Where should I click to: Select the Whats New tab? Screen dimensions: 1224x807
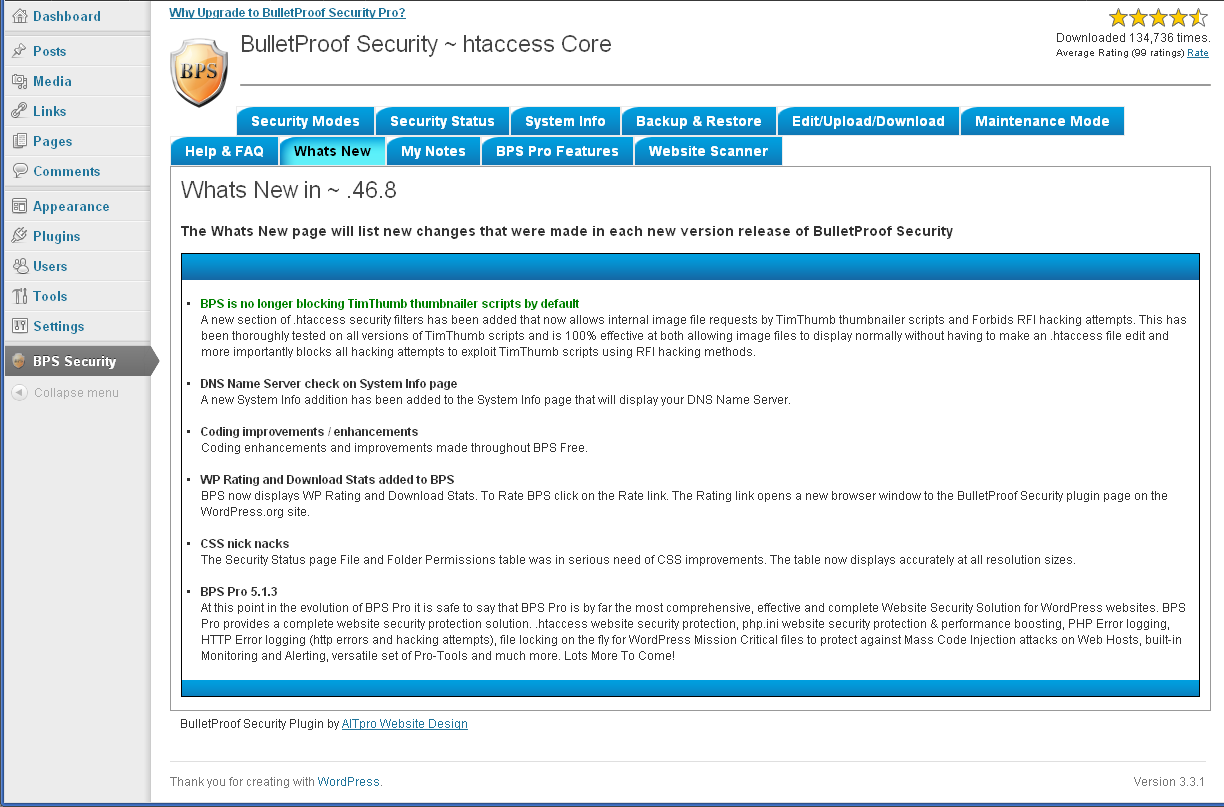tap(333, 151)
